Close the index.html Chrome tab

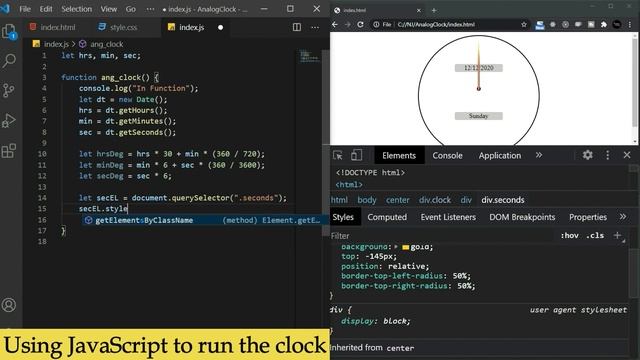(x=419, y=10)
